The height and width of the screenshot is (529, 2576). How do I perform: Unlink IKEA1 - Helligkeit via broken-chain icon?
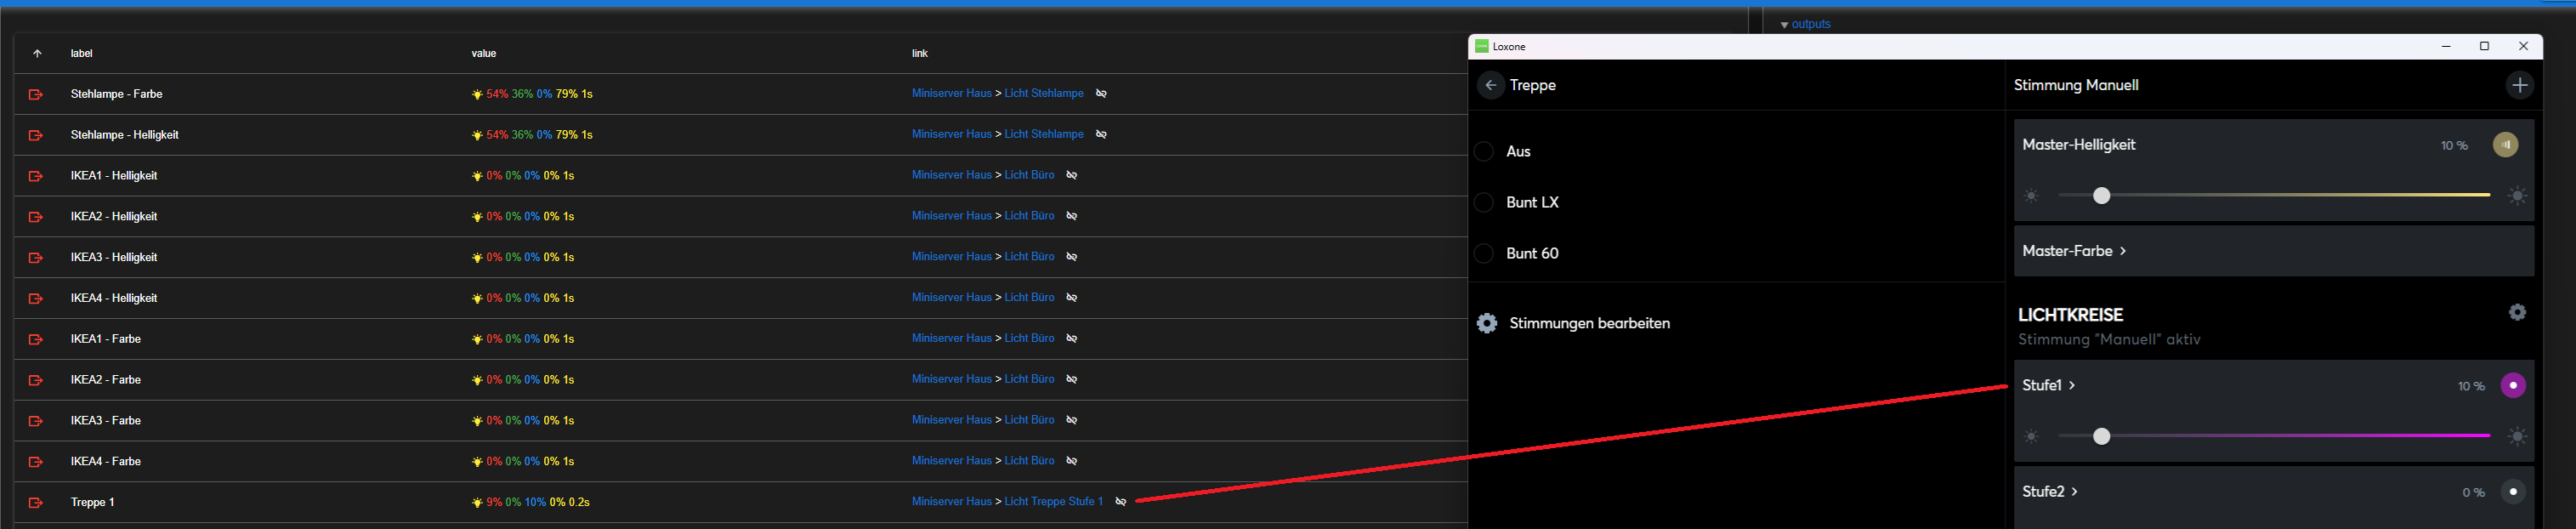pyautogui.click(x=1072, y=175)
